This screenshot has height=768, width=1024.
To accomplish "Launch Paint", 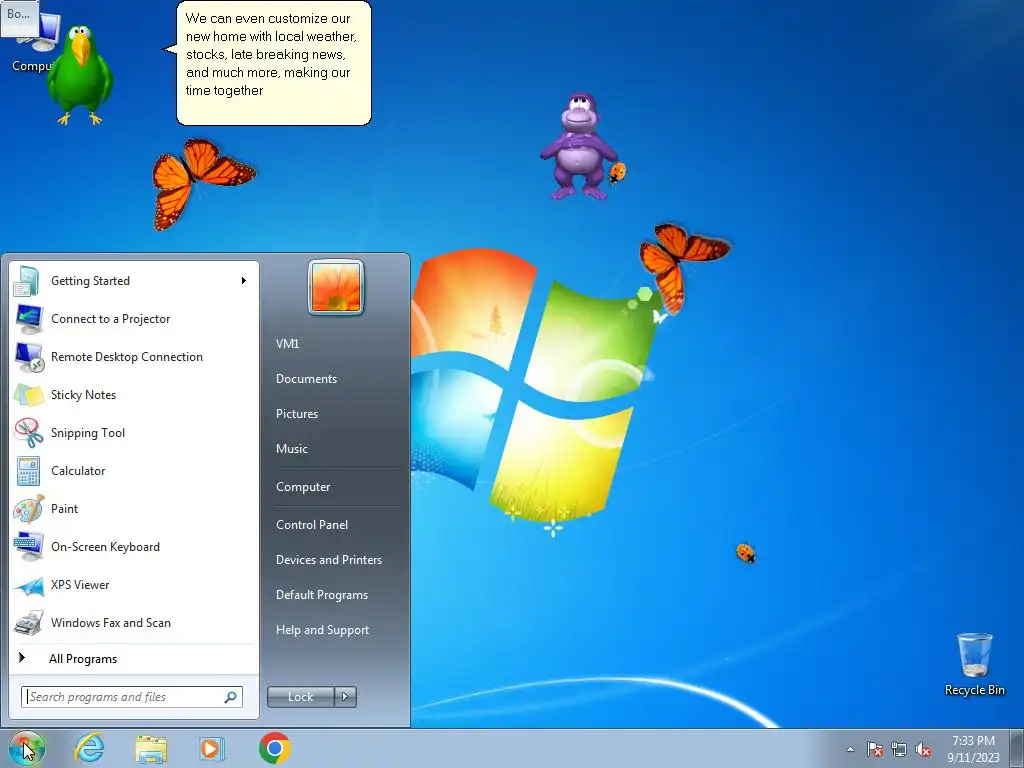I will tap(134, 509).
